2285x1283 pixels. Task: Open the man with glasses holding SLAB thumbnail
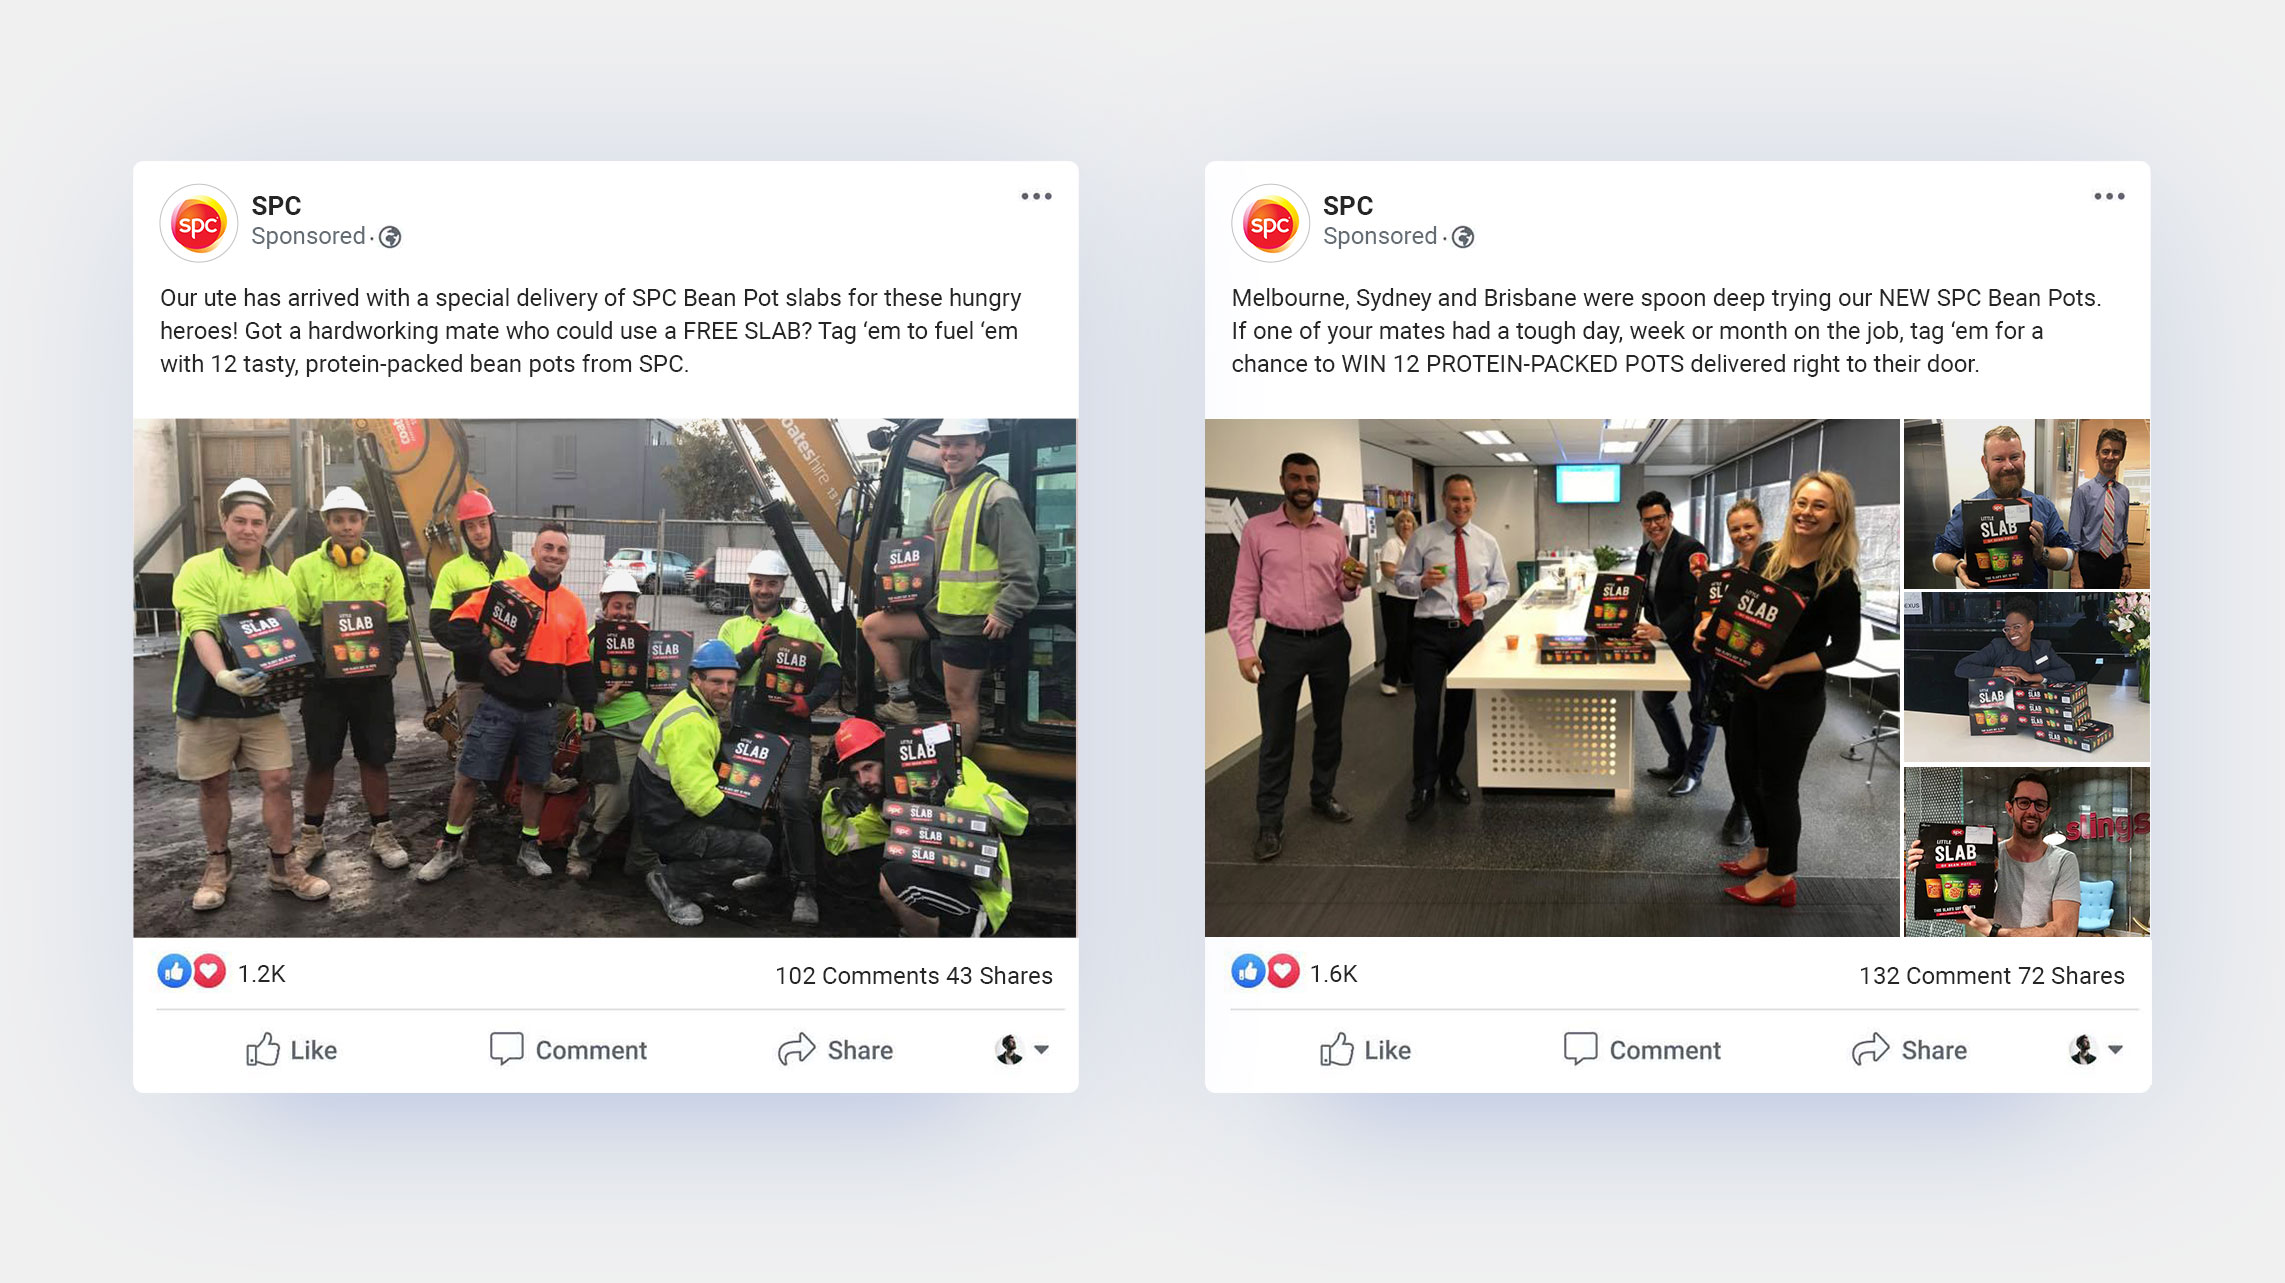pyautogui.click(x=2026, y=851)
